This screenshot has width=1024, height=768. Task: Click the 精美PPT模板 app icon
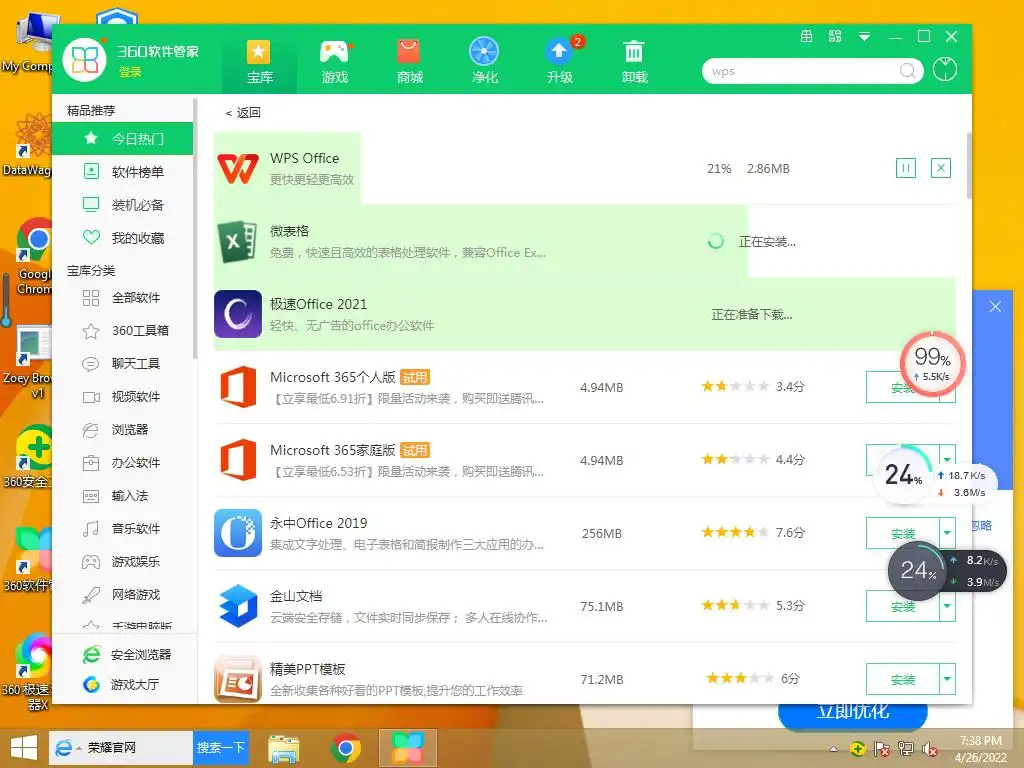pyautogui.click(x=238, y=679)
